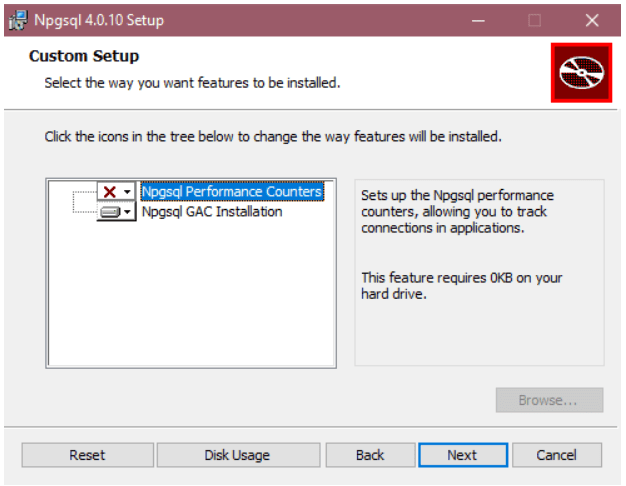
Task: Click the greyed-out Browse button
Action: point(548,400)
